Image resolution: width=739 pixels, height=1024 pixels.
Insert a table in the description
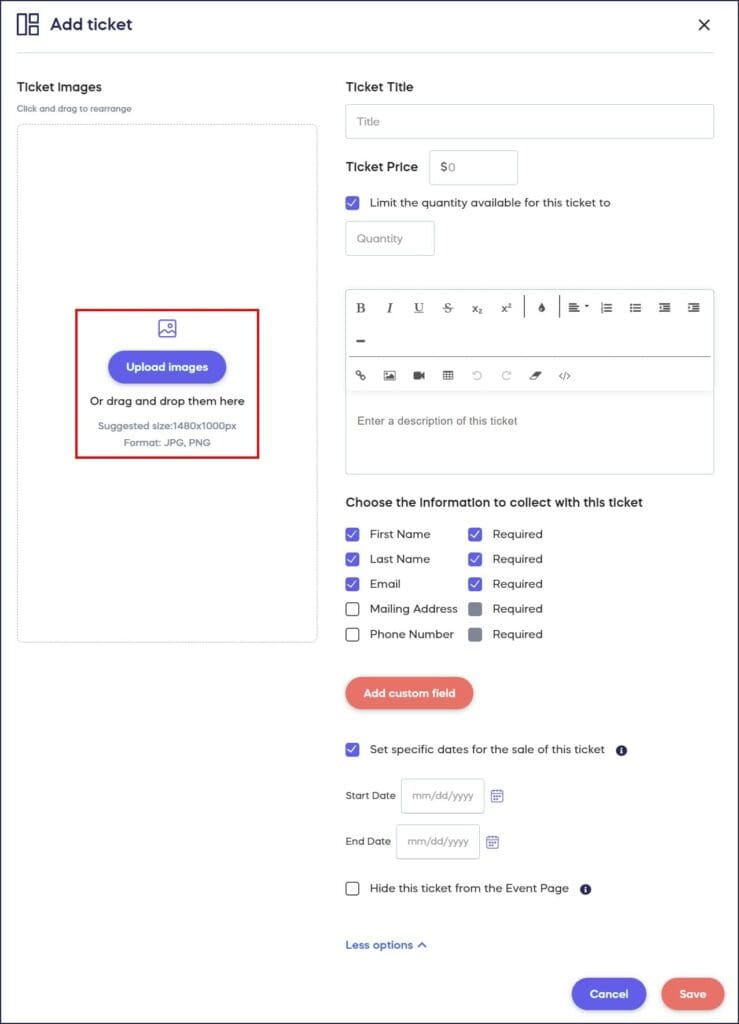448,376
